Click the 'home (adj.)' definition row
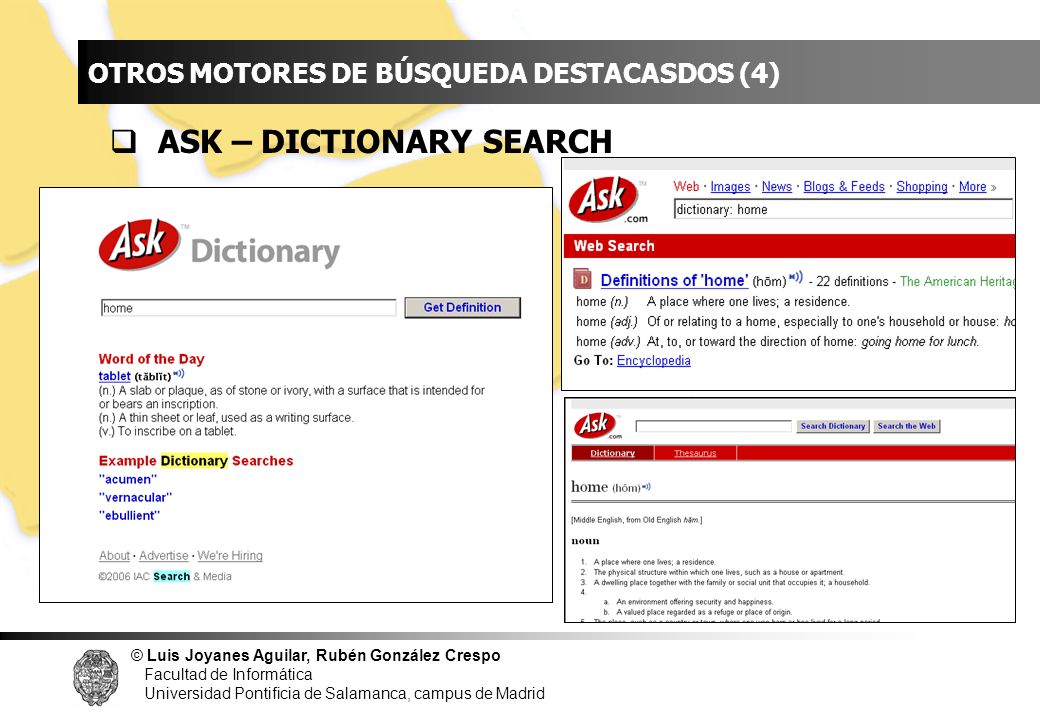 [x=795, y=322]
